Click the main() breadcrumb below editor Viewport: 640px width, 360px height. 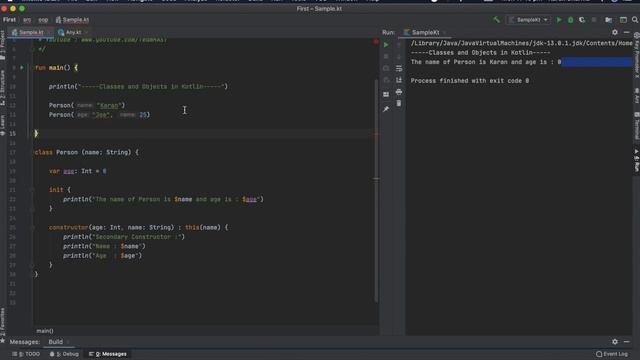click(45, 331)
